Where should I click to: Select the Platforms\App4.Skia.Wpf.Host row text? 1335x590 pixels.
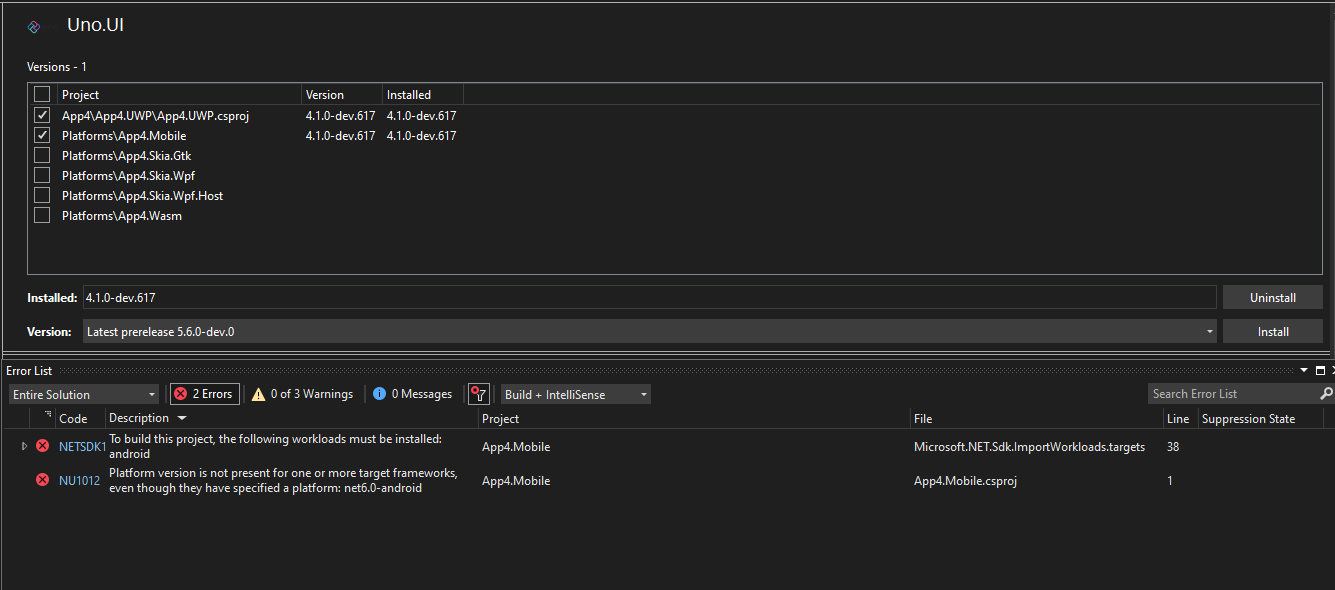pyautogui.click(x=142, y=196)
